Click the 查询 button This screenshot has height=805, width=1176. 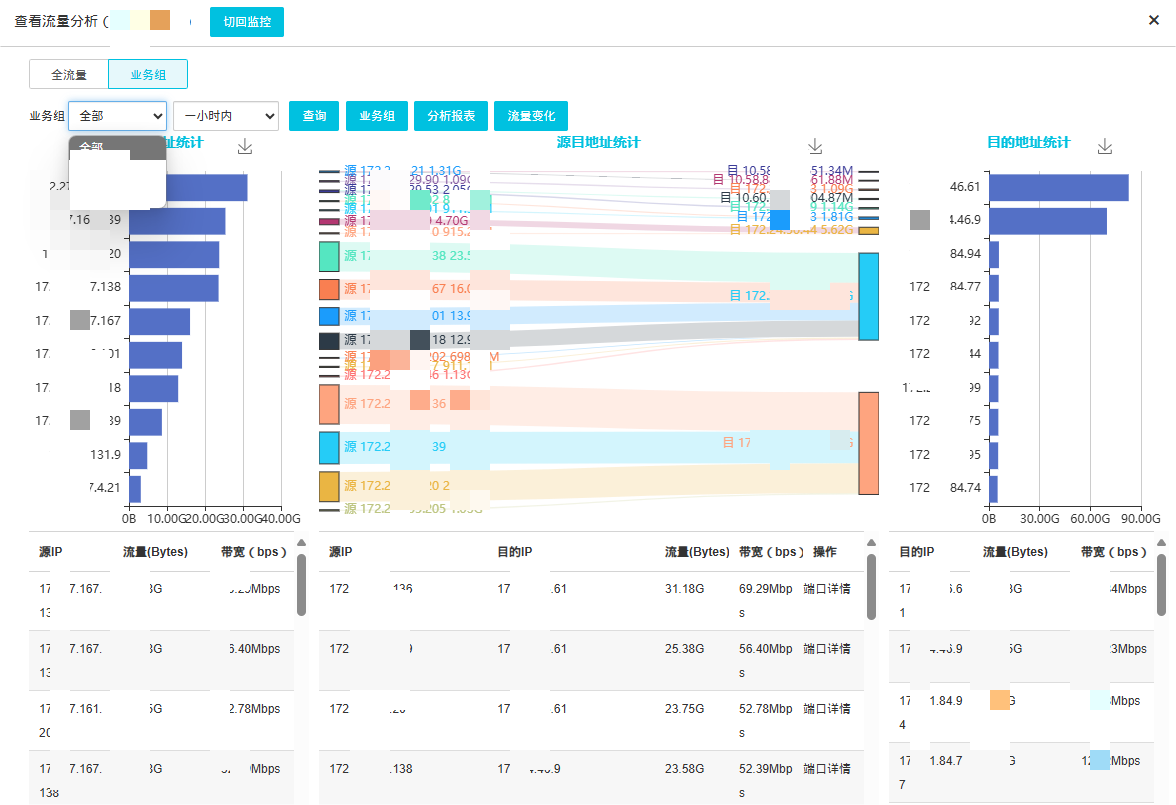[x=314, y=116]
